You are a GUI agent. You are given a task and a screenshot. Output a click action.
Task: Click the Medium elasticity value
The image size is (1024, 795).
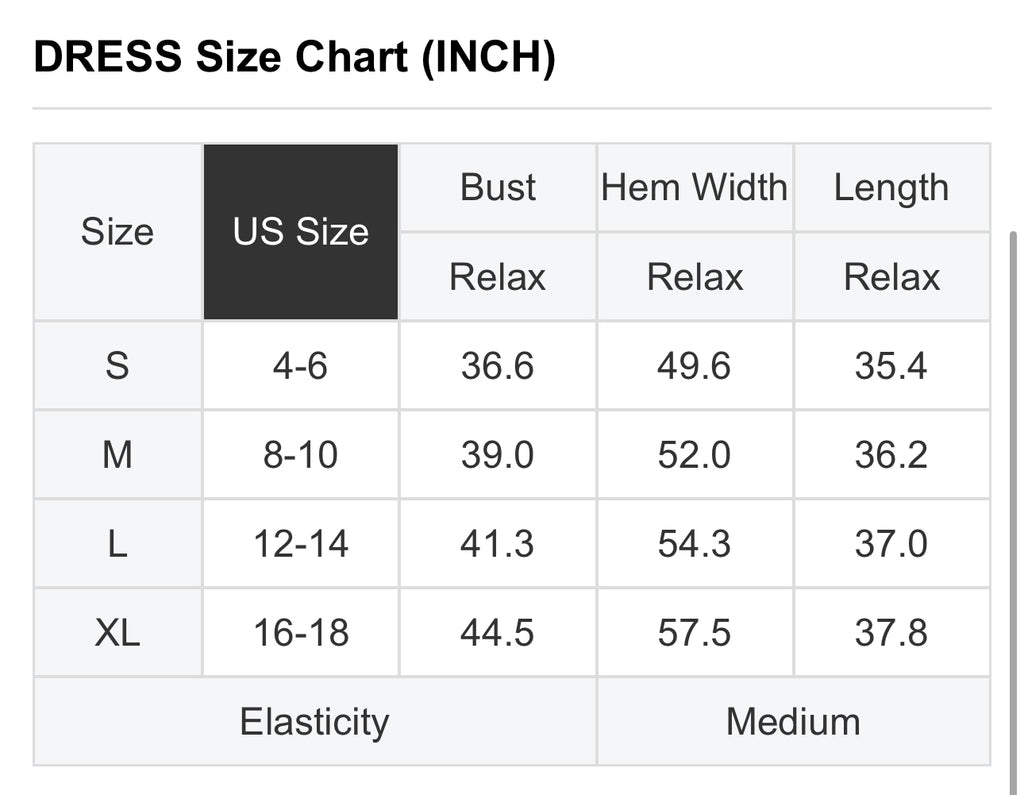tap(793, 722)
